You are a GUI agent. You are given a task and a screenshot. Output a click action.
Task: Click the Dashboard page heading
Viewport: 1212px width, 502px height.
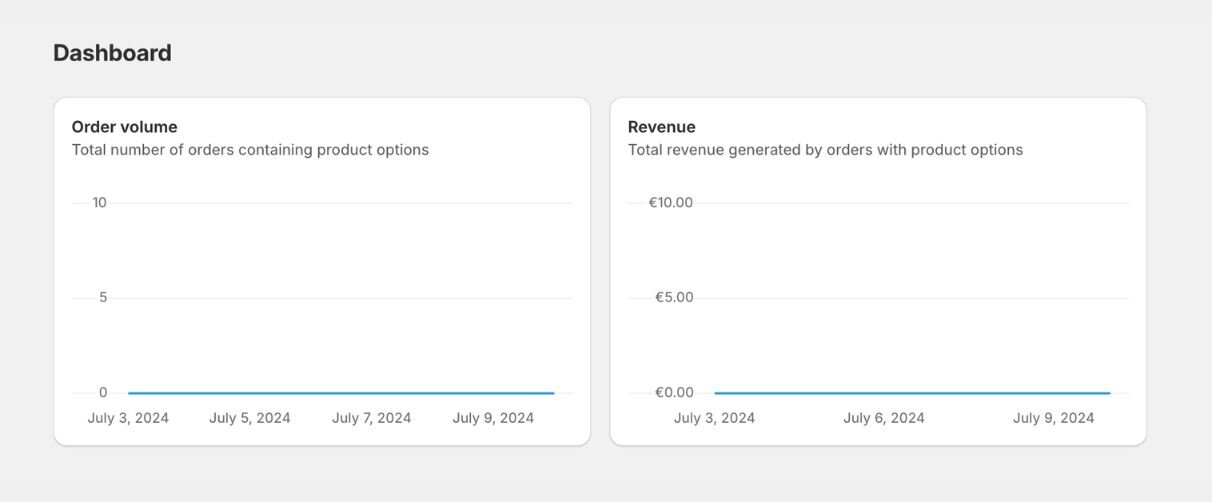coord(112,53)
